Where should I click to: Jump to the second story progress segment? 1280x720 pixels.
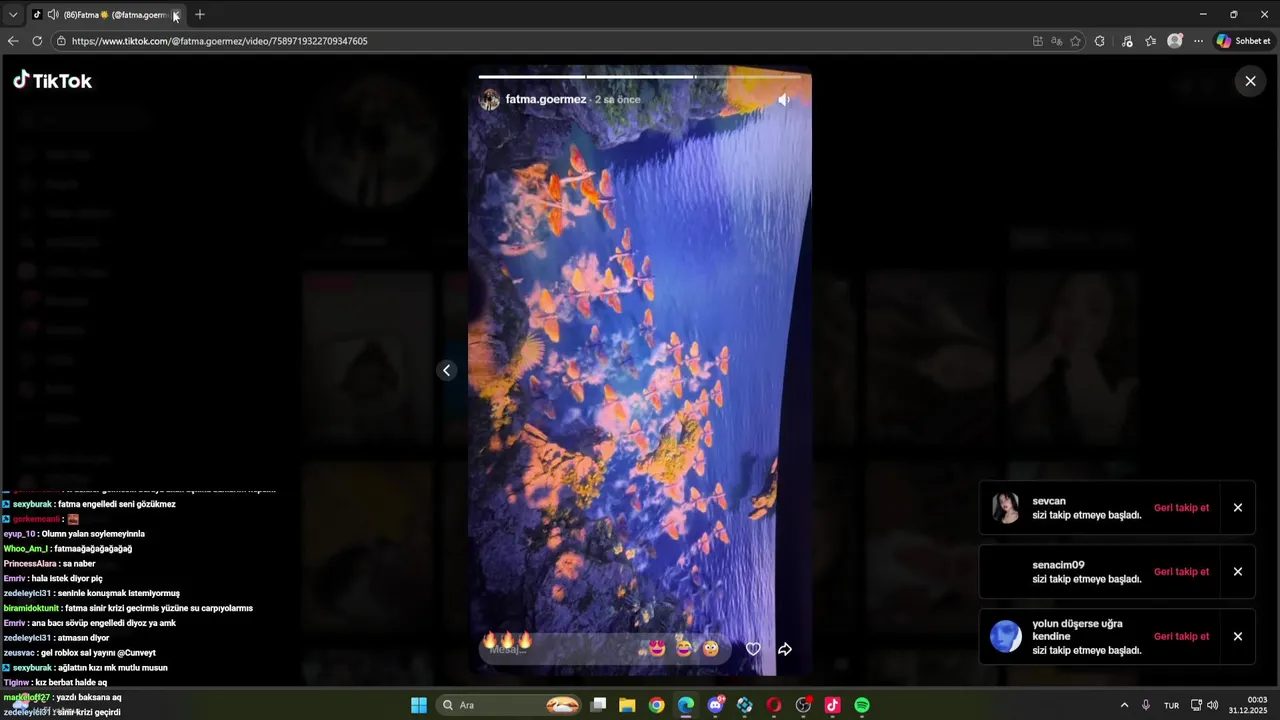pos(639,76)
